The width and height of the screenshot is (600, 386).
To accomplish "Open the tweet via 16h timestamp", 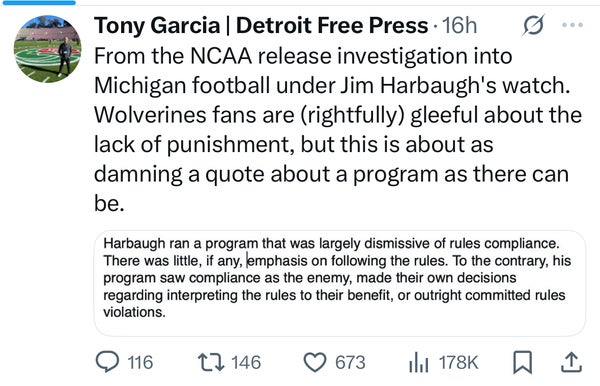I will [460, 26].
